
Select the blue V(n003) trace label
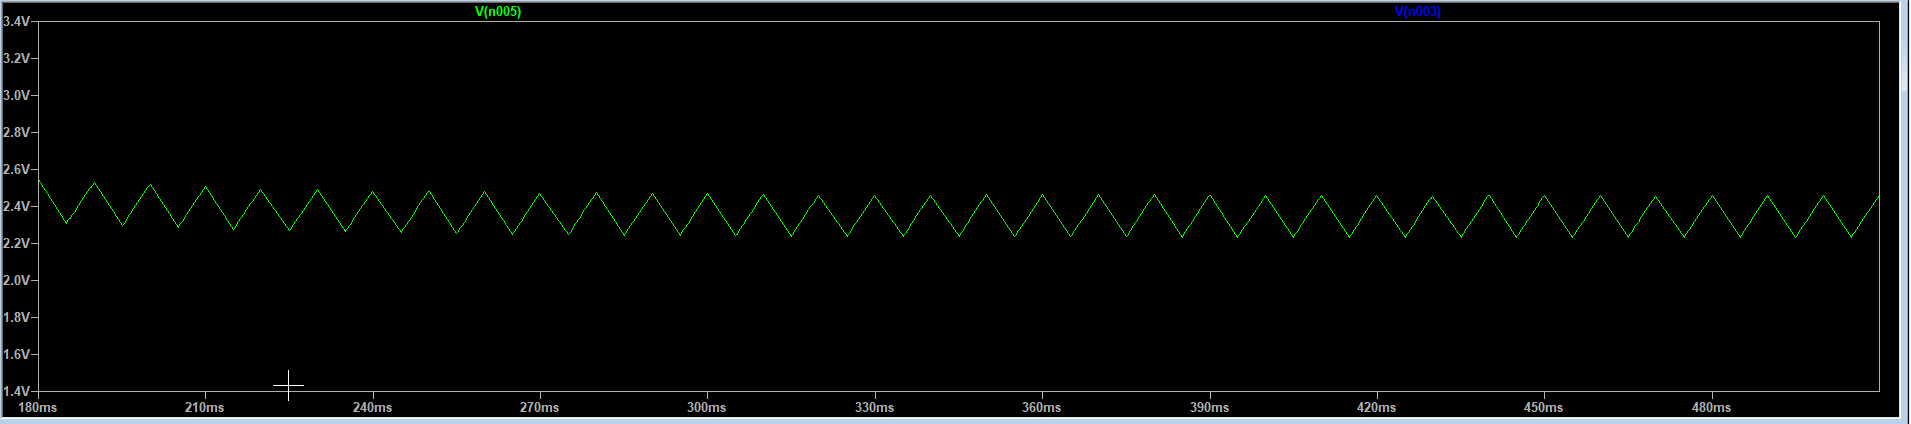(x=1417, y=12)
